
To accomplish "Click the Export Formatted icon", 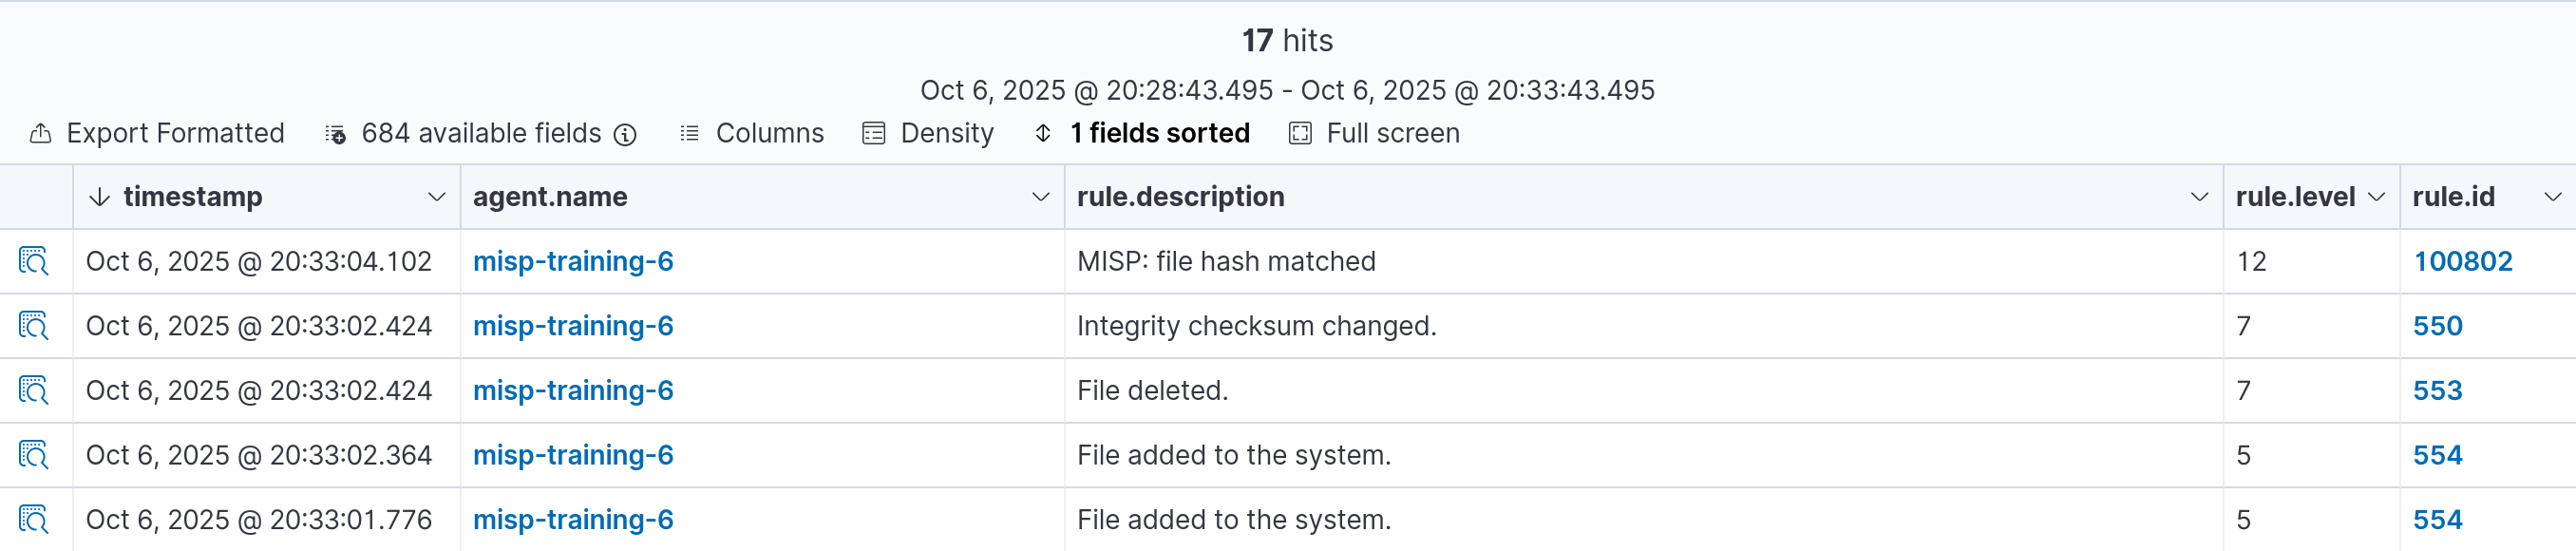I will coord(41,134).
